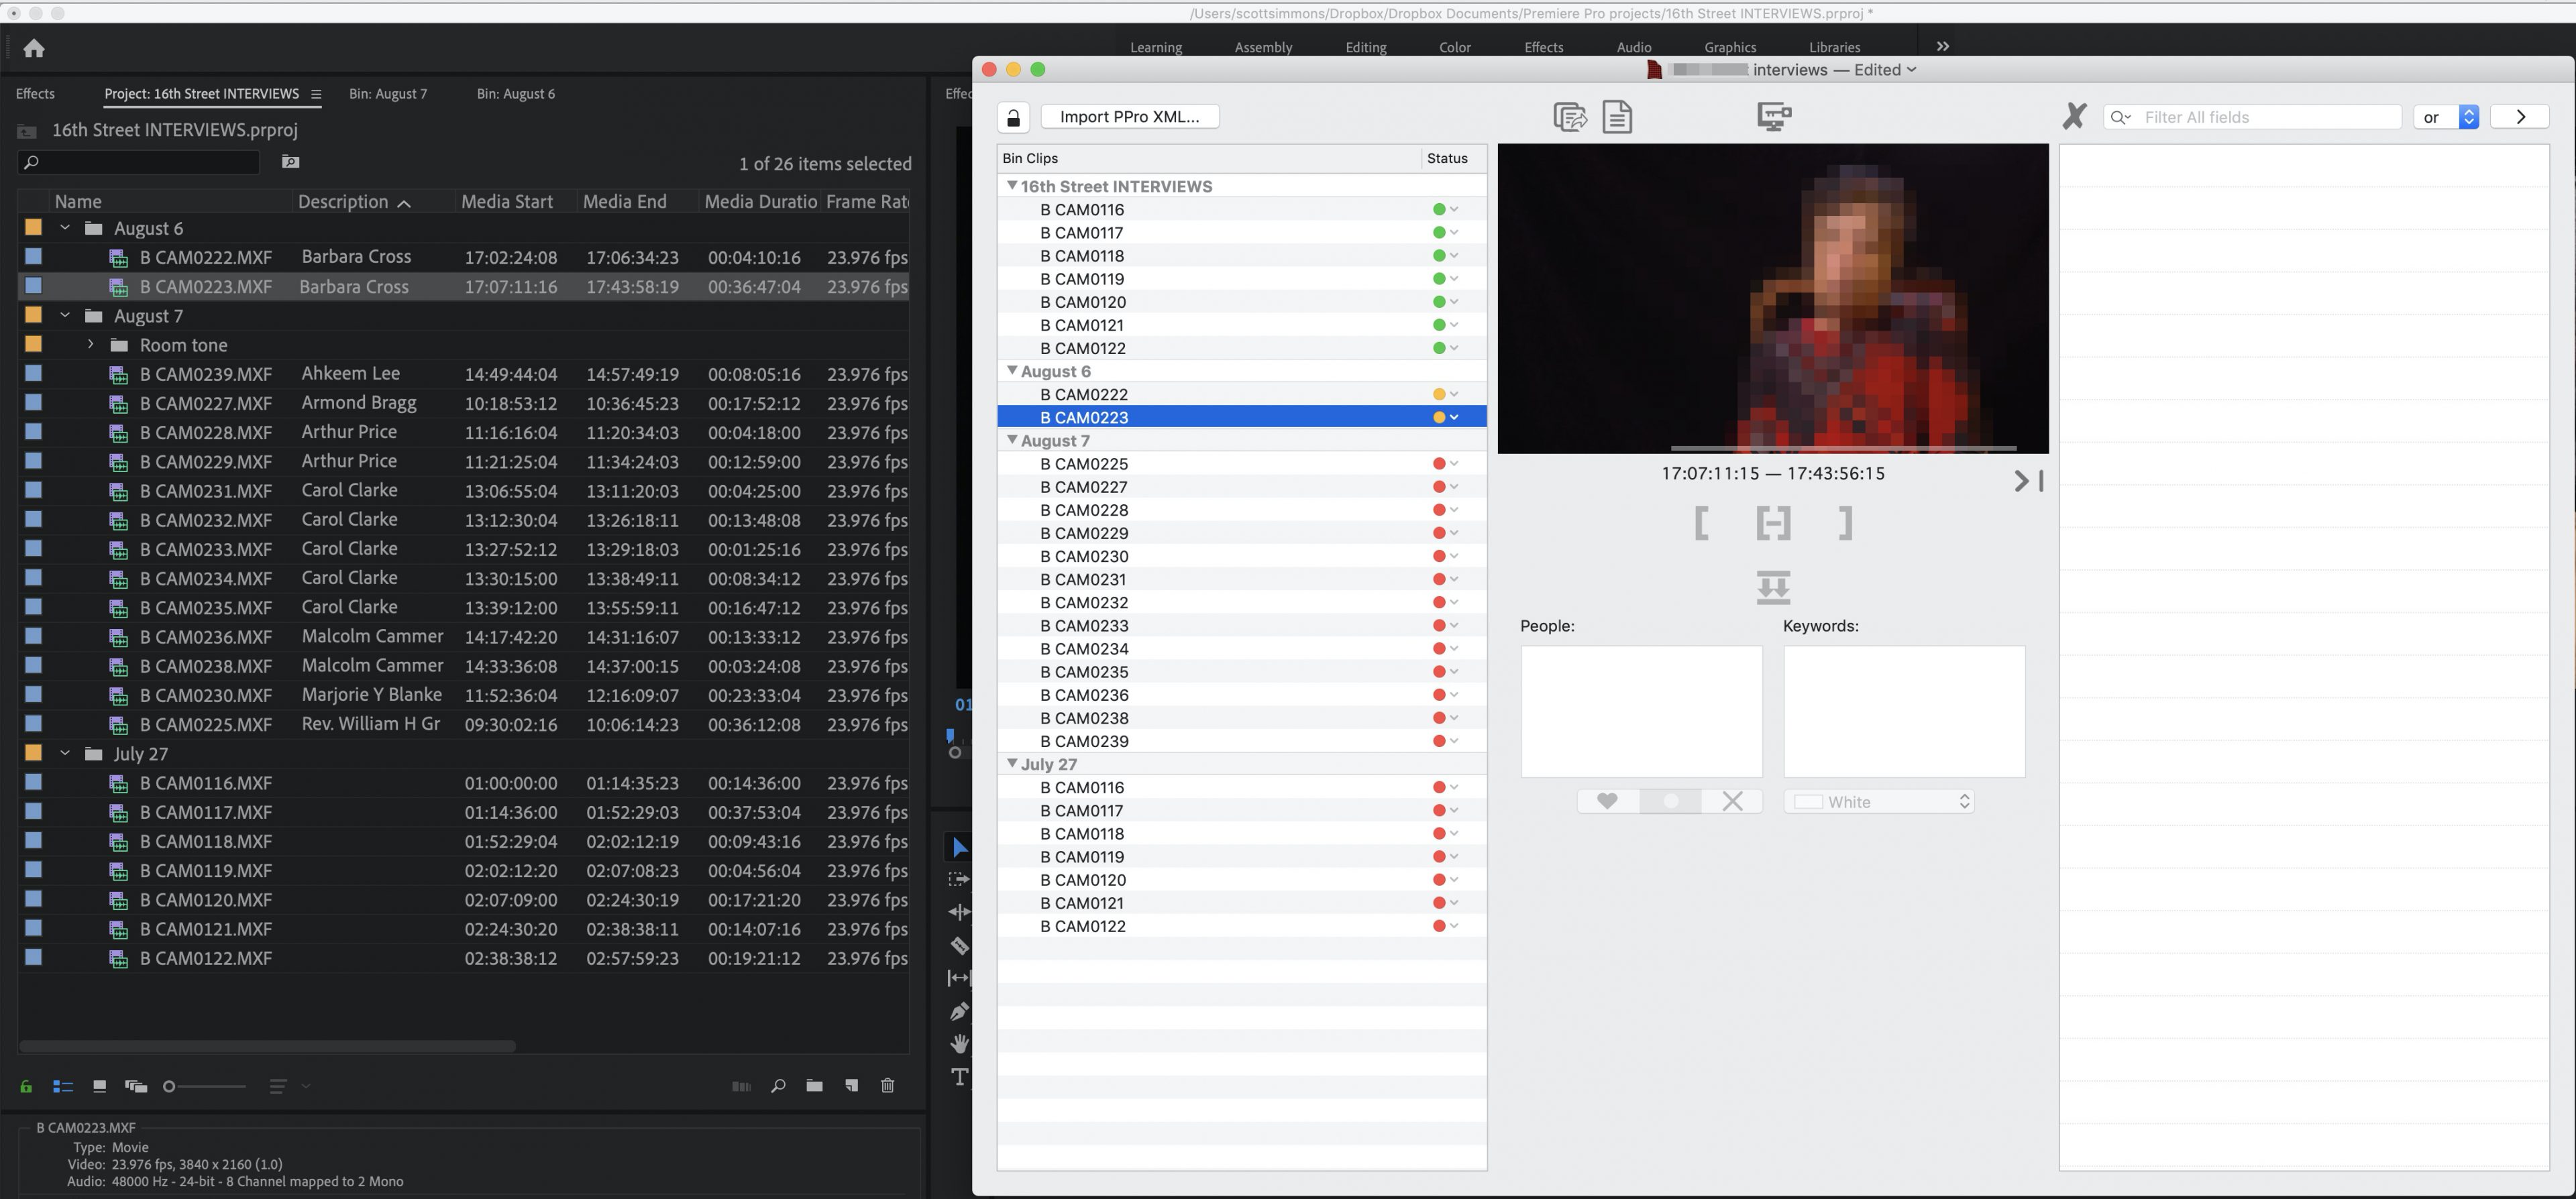Expand the August 6 bin folder

click(64, 227)
